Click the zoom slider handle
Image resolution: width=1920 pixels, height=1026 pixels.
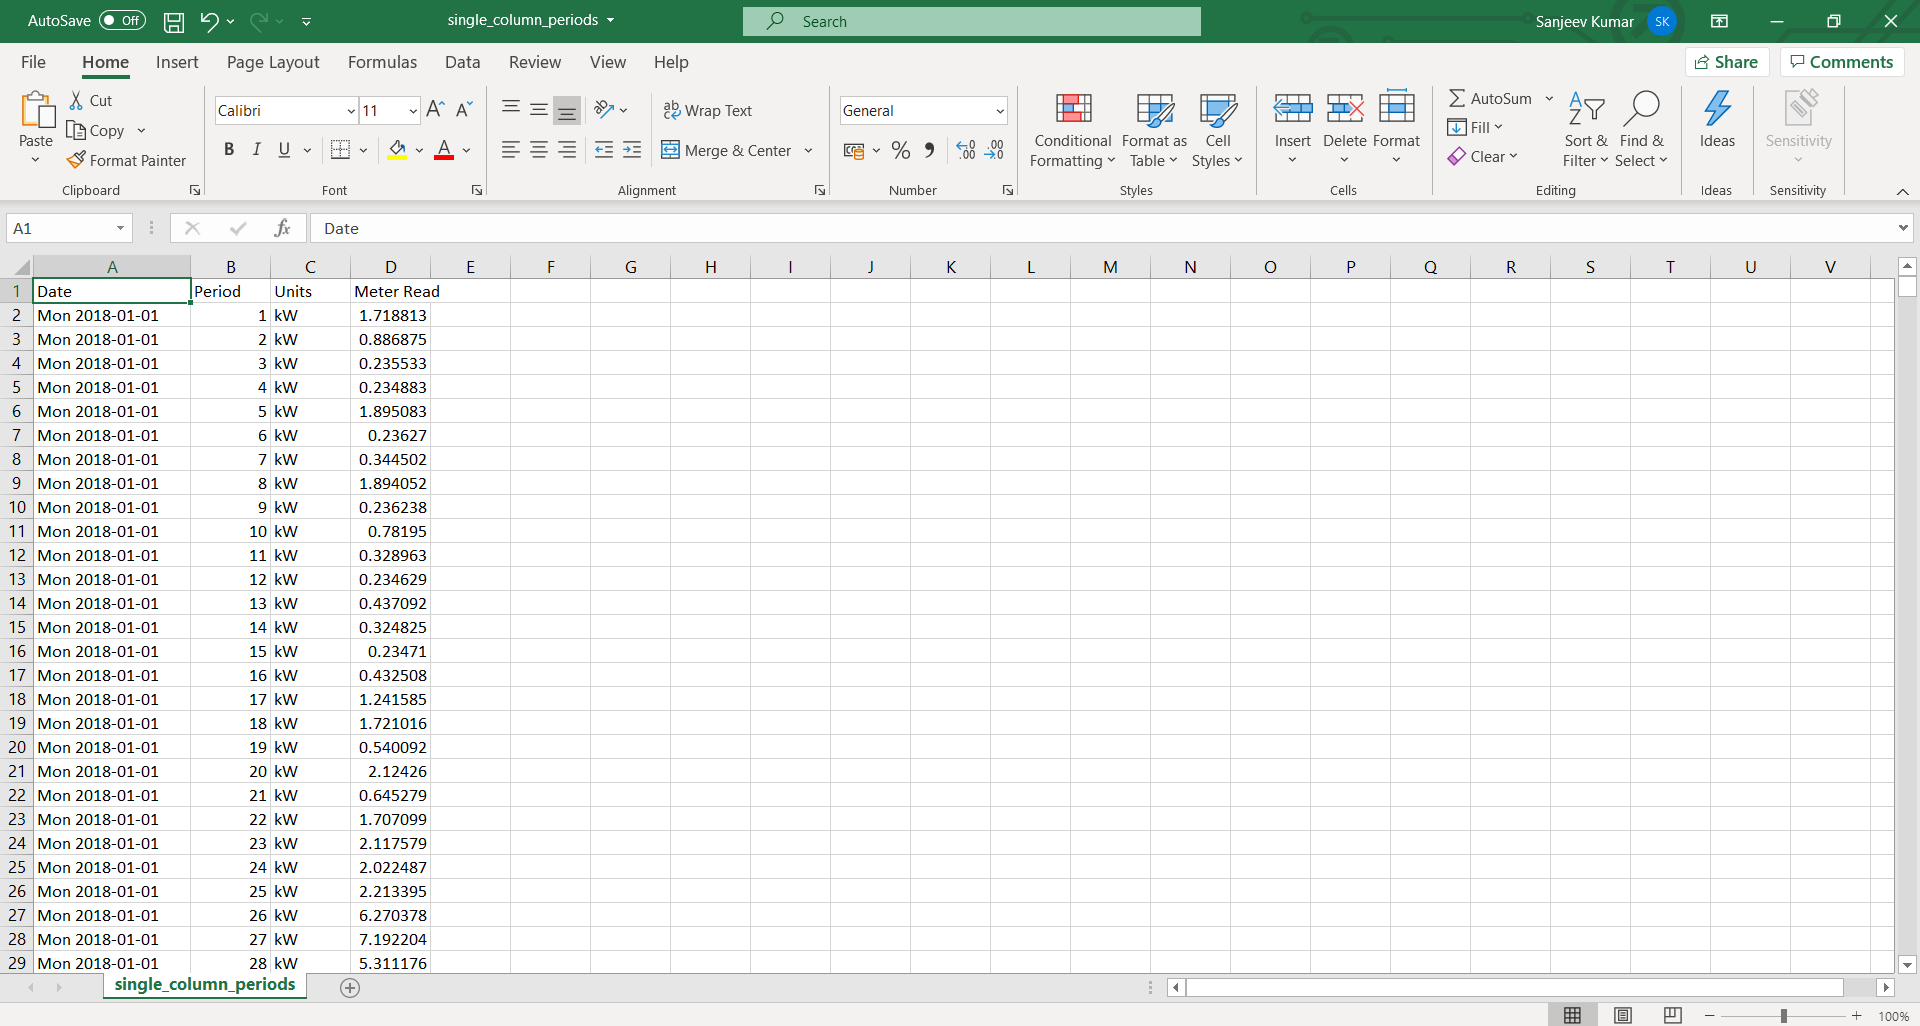pyautogui.click(x=1783, y=1016)
